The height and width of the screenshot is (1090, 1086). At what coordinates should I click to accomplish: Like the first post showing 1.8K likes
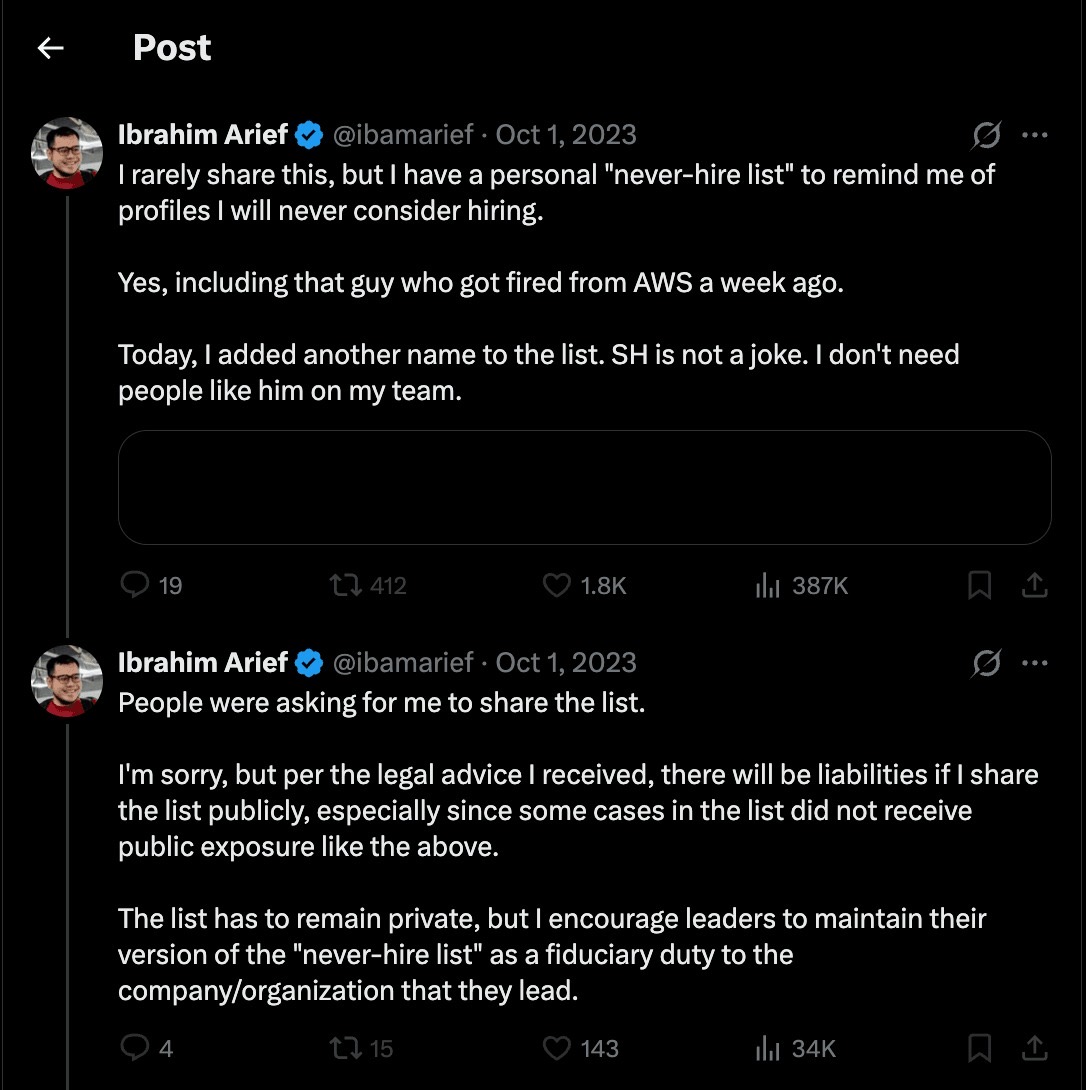[584, 585]
